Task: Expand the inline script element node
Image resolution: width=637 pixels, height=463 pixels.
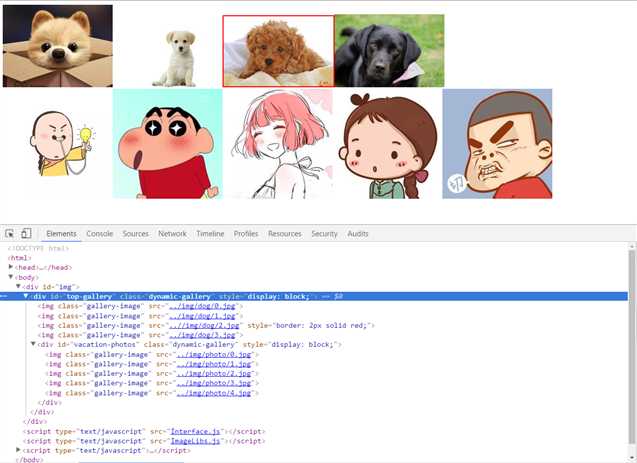Action: point(18,450)
